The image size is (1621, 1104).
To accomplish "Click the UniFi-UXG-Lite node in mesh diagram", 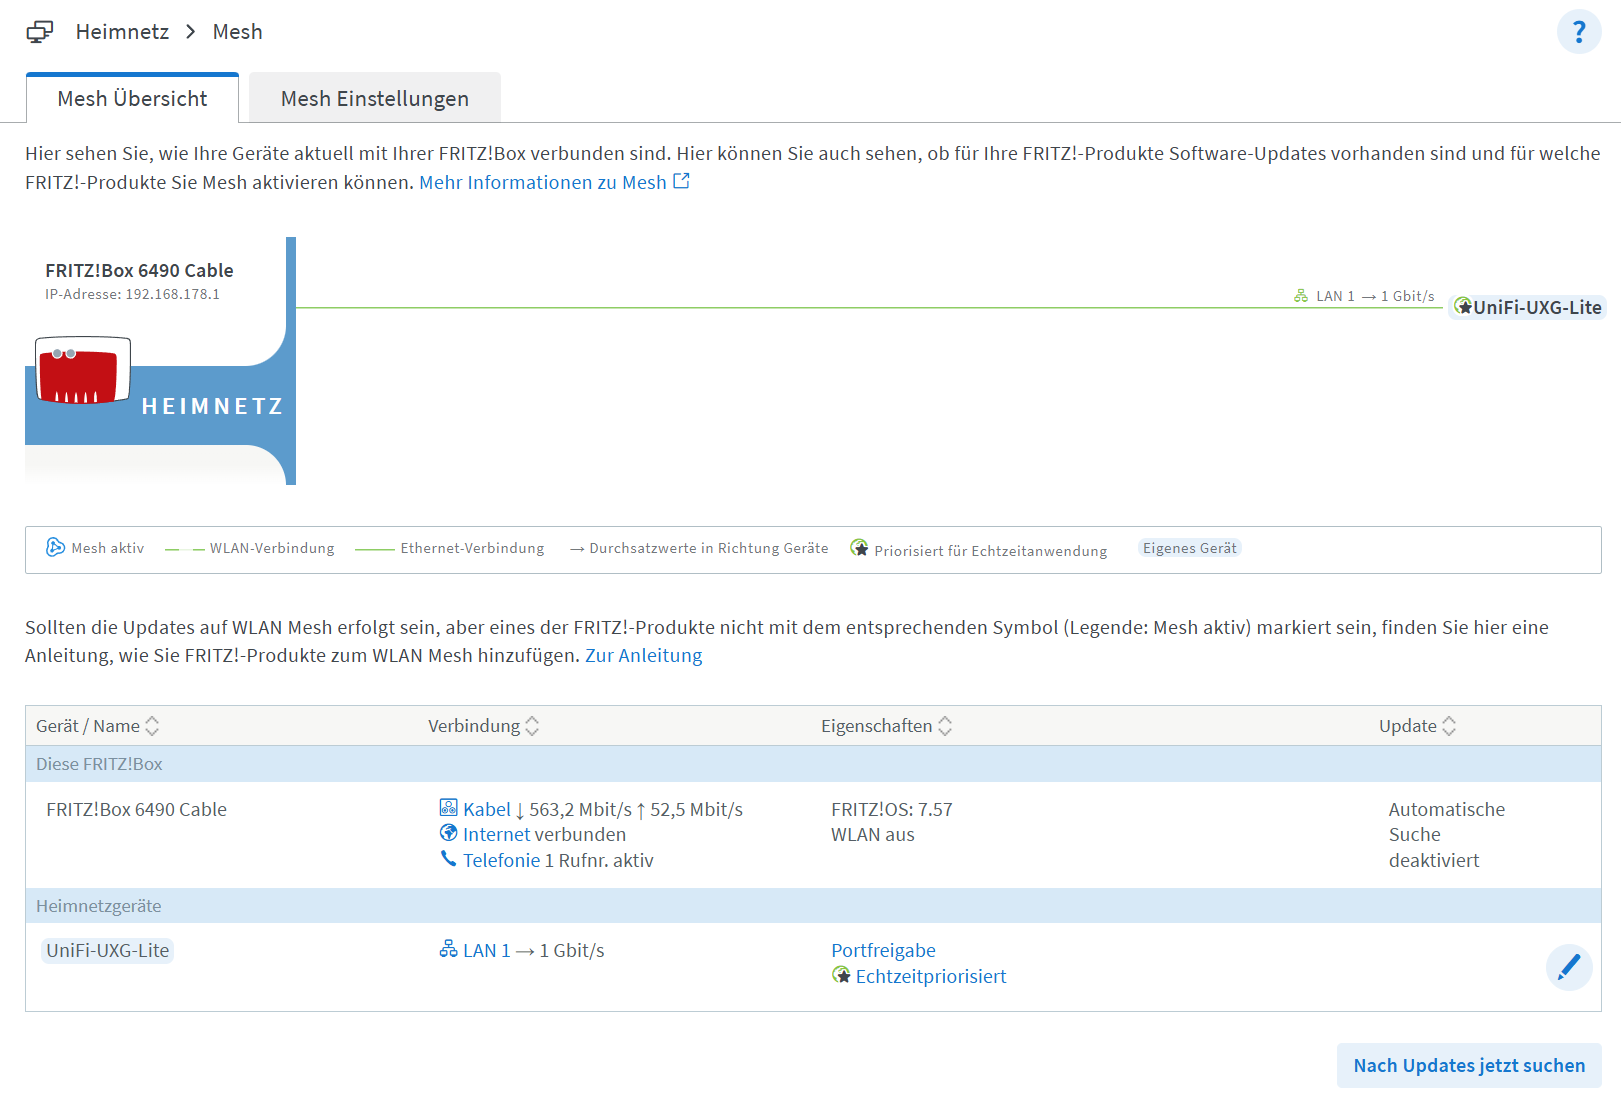I will [x=1527, y=307].
